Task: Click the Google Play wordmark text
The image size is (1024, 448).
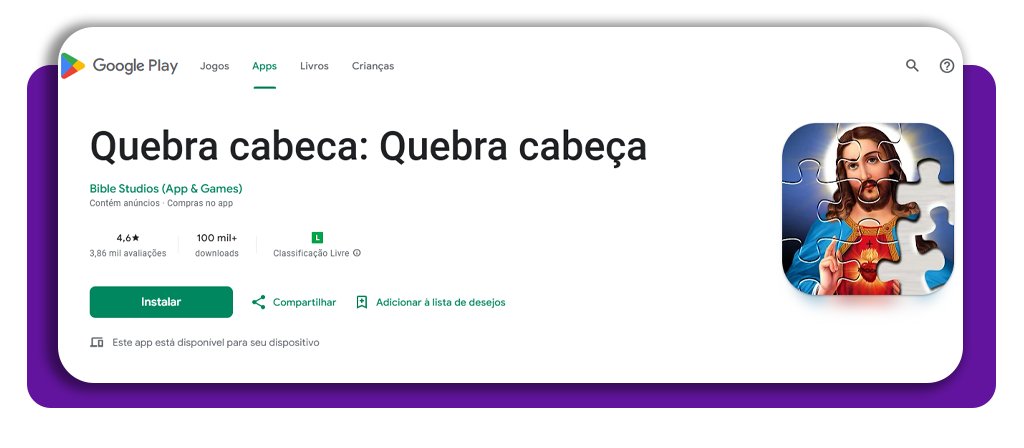Action: 135,66
